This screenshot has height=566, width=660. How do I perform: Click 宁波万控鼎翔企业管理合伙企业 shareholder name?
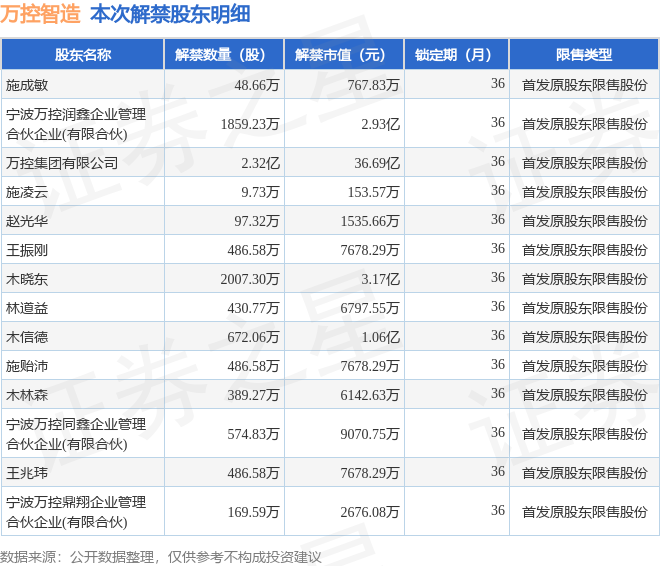pos(76,512)
